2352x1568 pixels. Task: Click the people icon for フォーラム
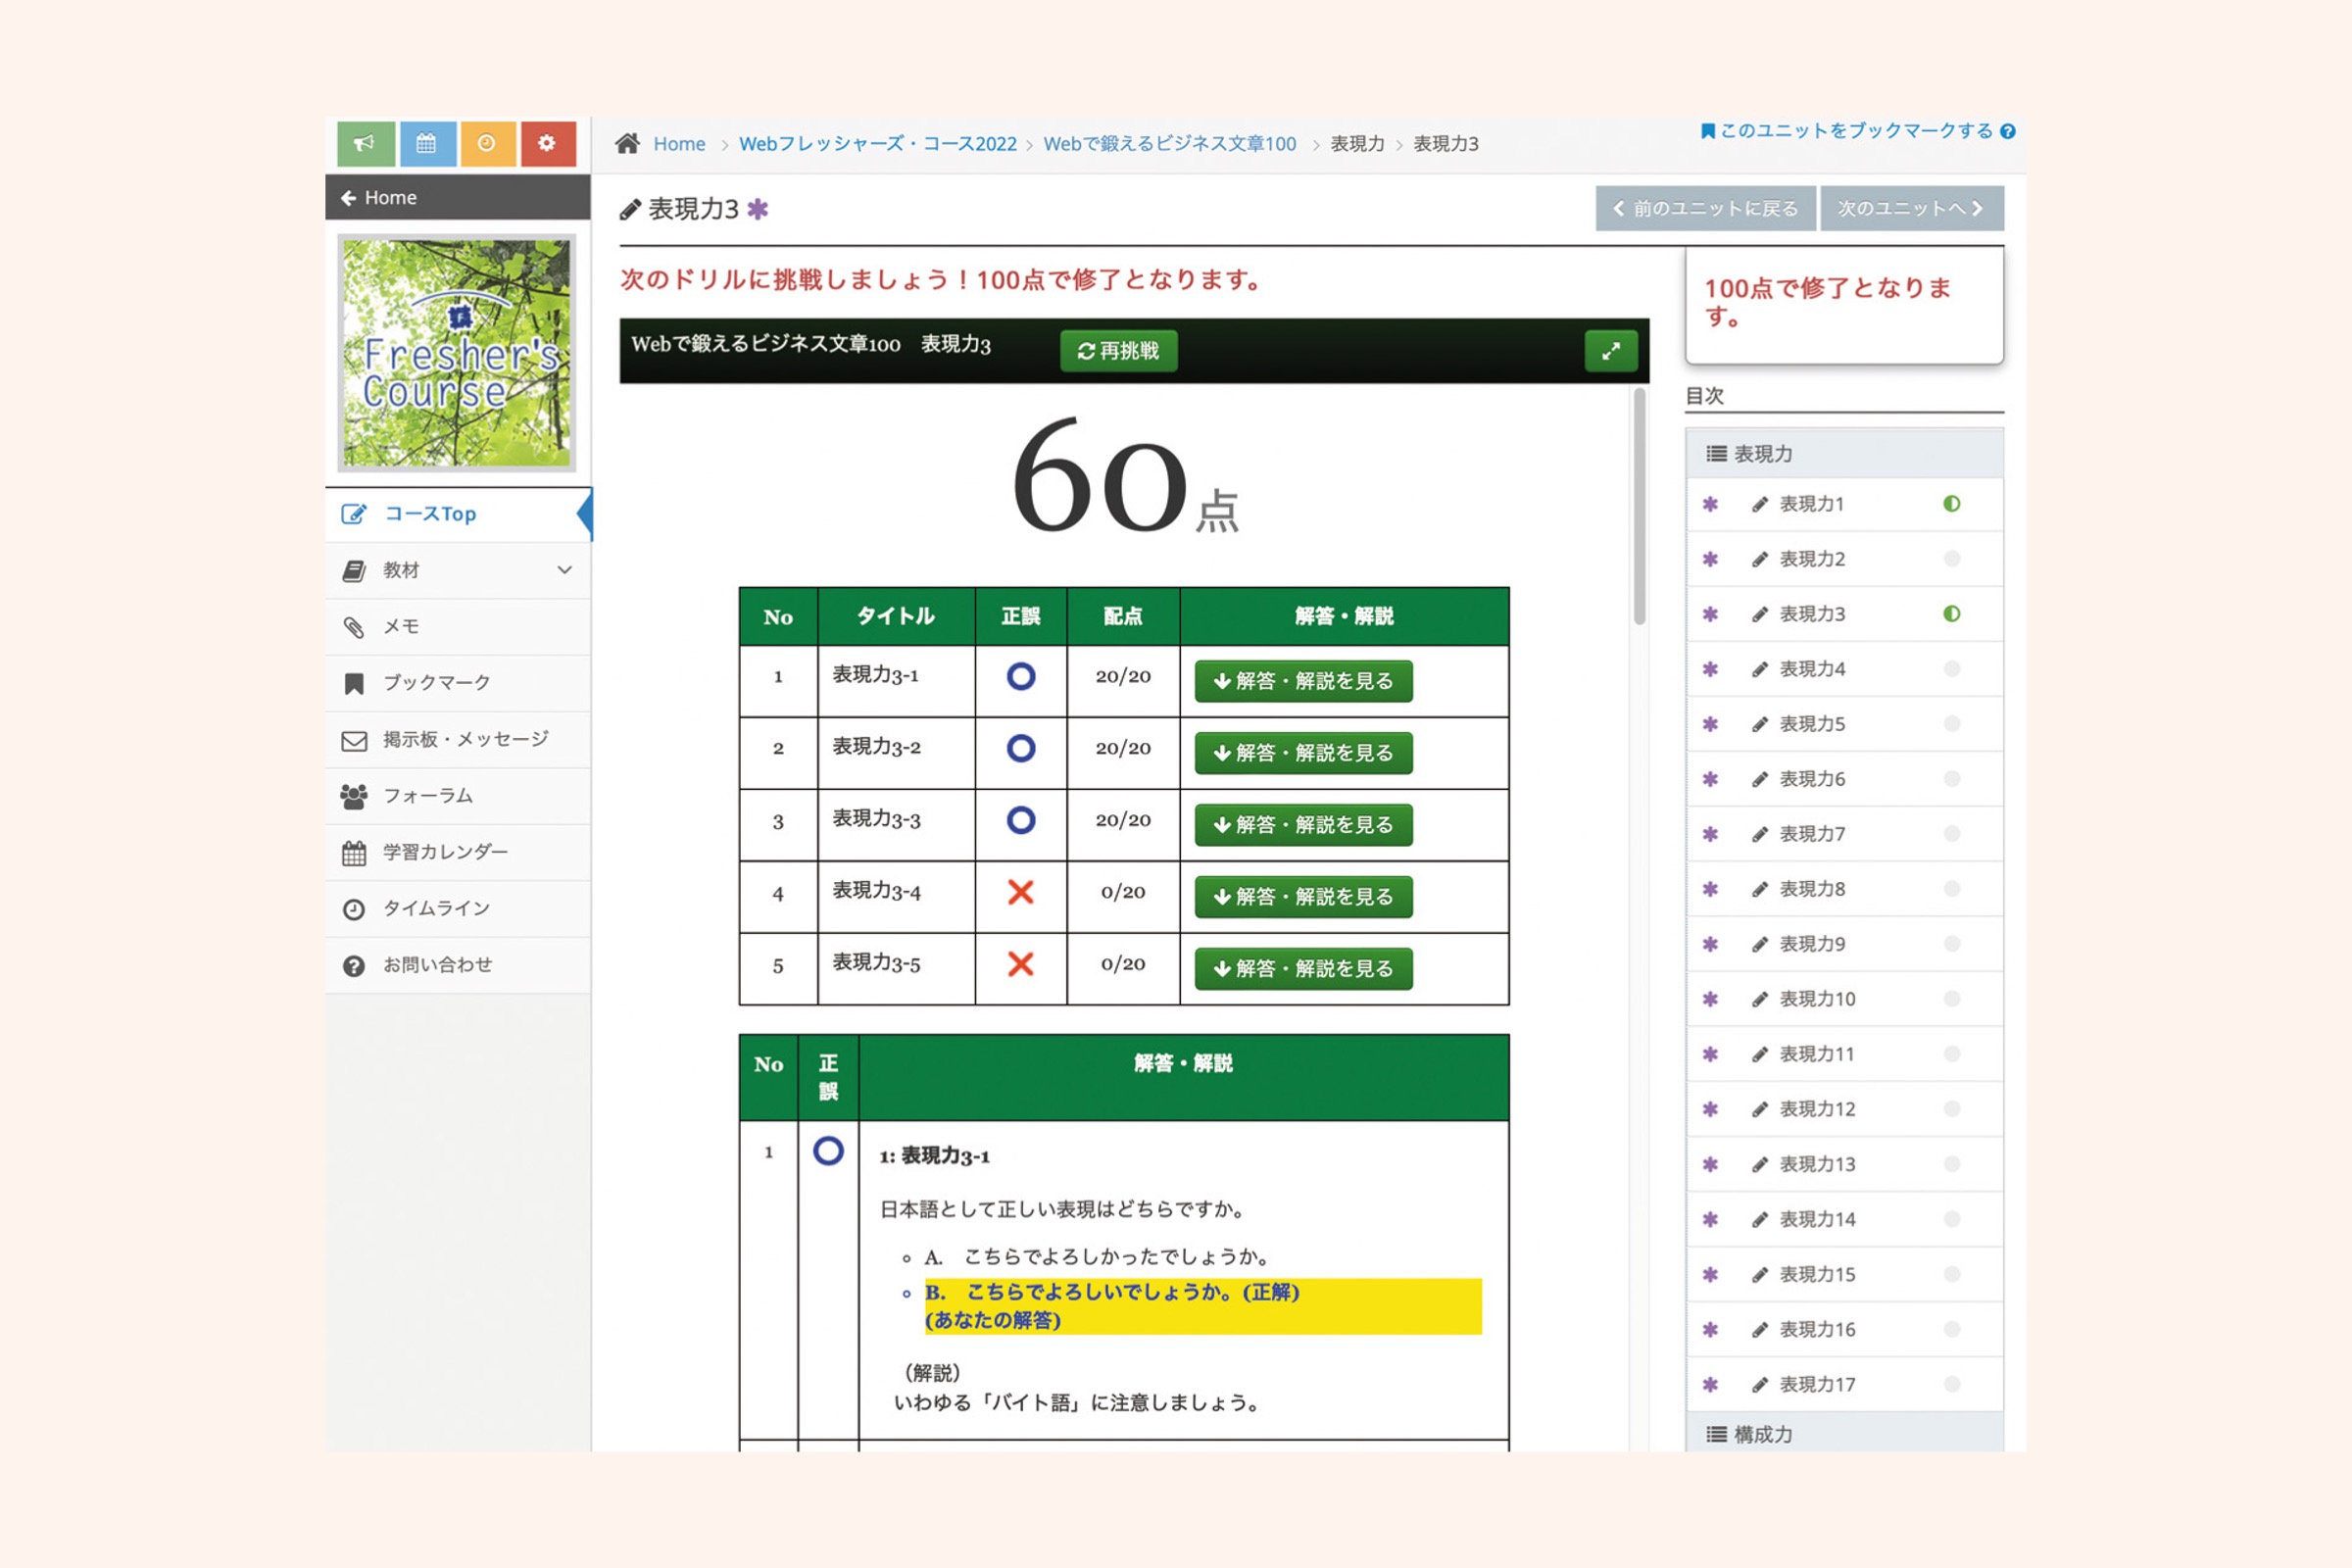tap(354, 796)
